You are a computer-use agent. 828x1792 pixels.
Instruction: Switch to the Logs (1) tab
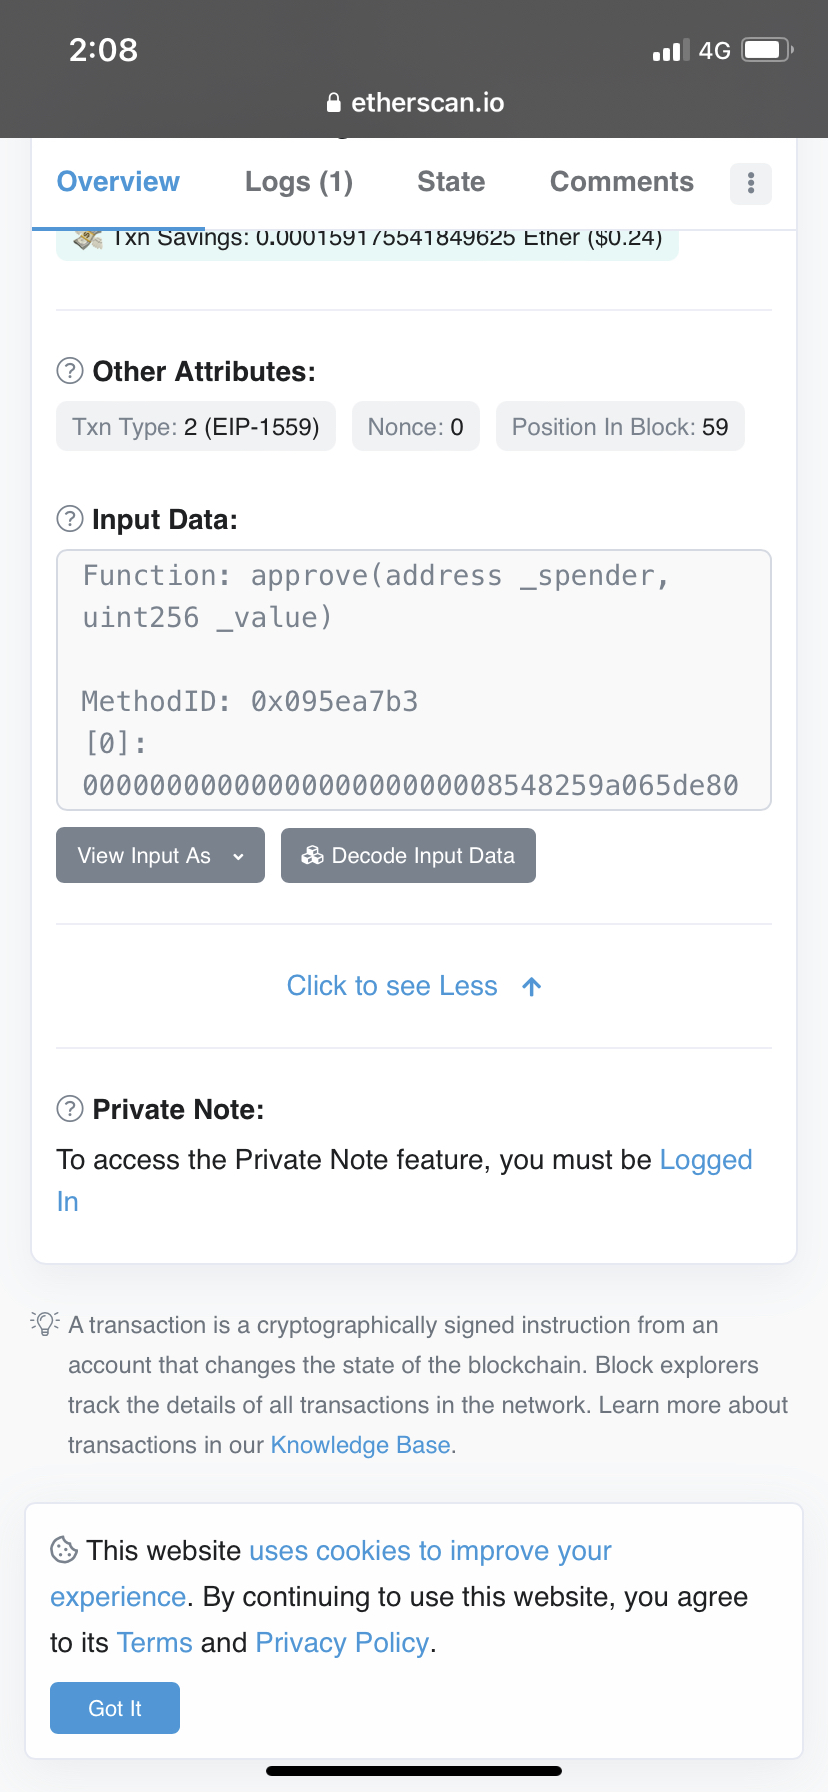(299, 182)
